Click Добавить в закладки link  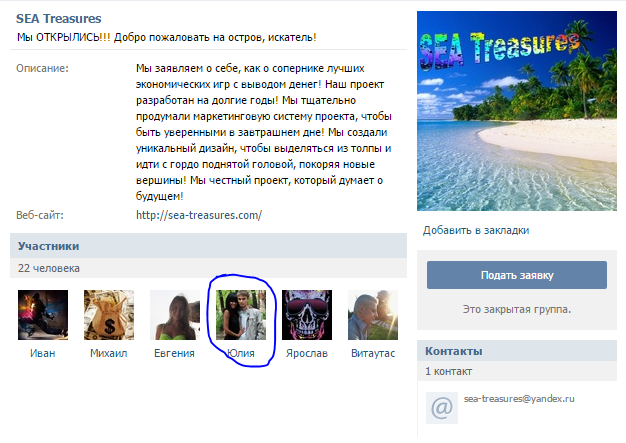click(476, 230)
